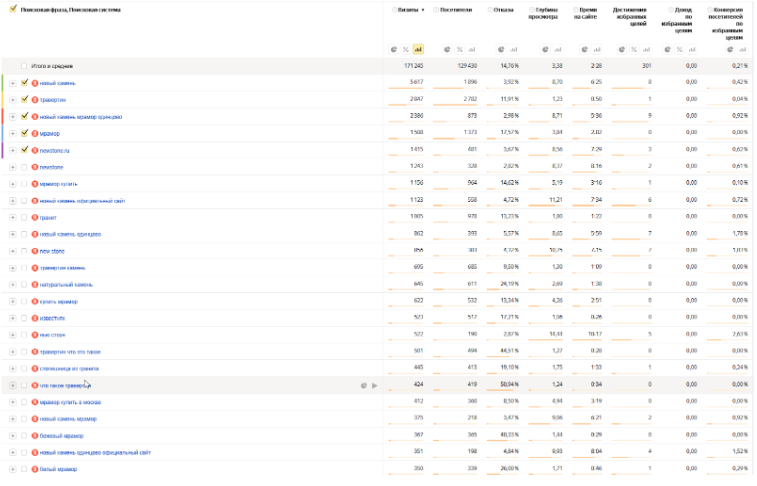The height and width of the screenshot is (486, 757).
Task: Expand the 'мрамор купить' row
Action: (x=13, y=184)
